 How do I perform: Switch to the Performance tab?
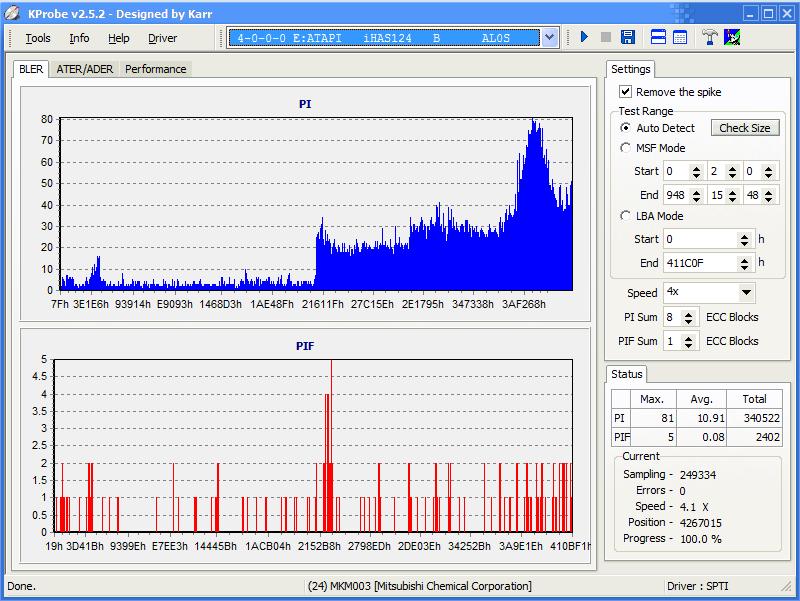point(155,69)
